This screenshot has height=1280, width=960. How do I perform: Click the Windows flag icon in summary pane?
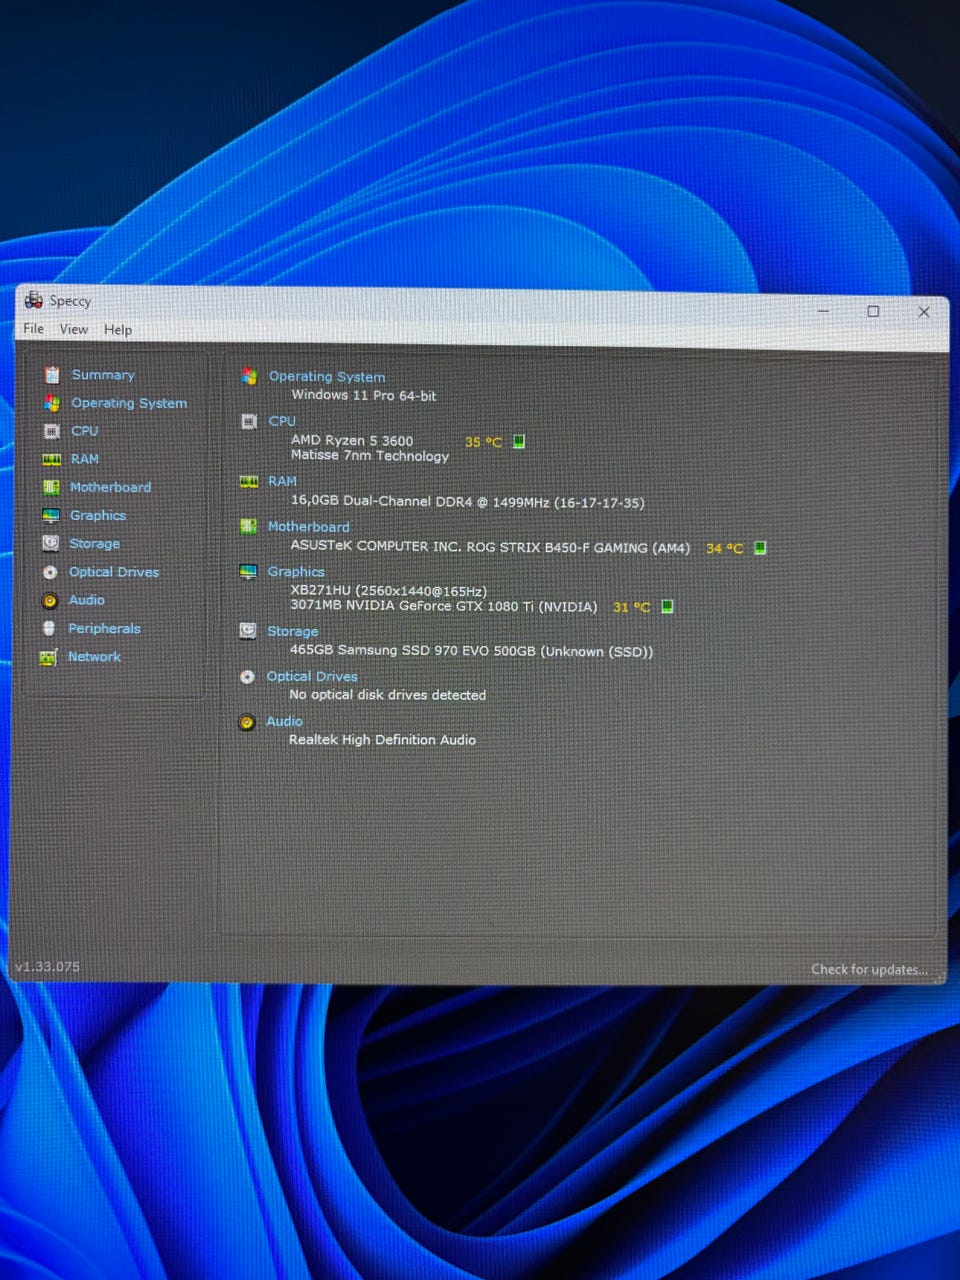tap(249, 376)
